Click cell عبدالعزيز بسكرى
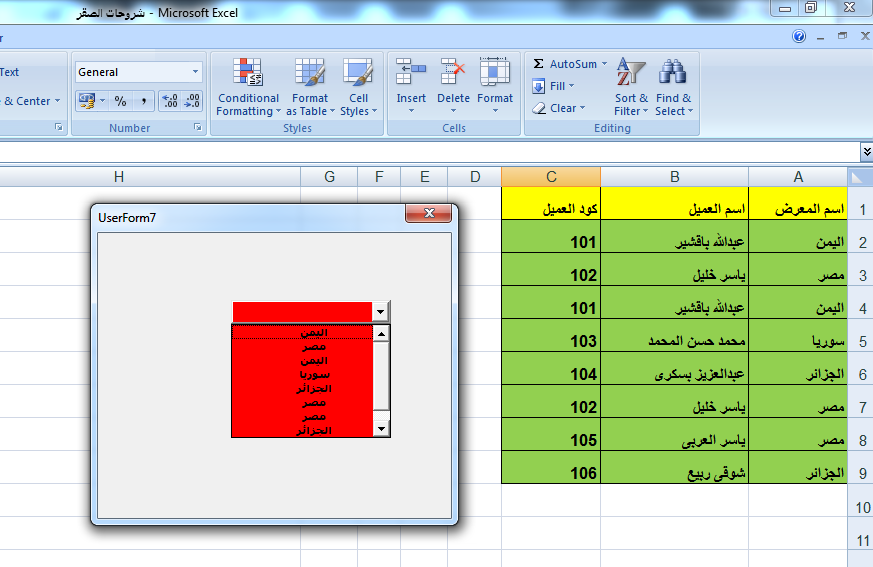Viewport: 873px width, 567px height. coord(675,368)
